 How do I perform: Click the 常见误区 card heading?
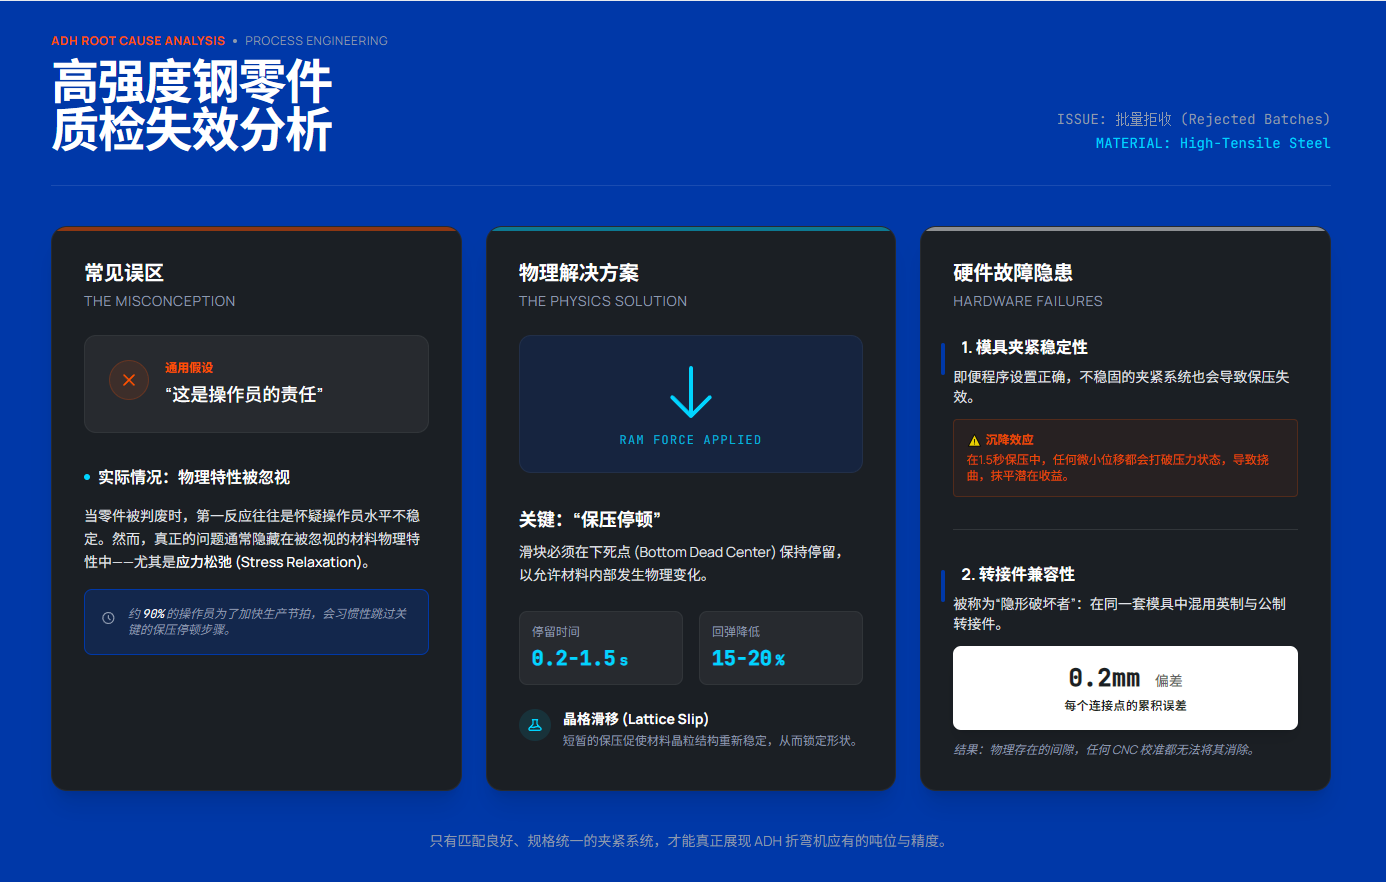tap(124, 273)
